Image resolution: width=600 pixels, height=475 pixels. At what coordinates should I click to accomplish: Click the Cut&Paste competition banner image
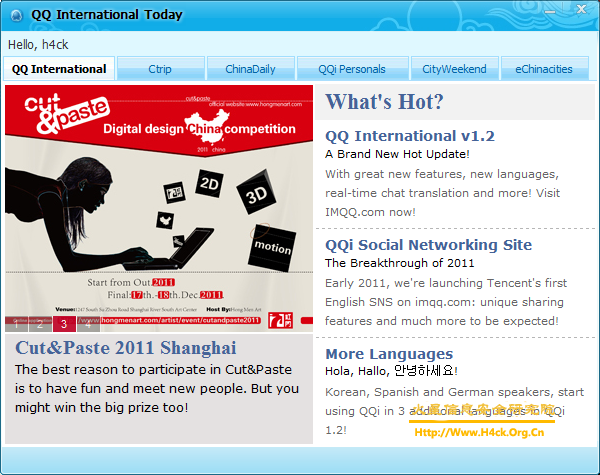click(159, 208)
